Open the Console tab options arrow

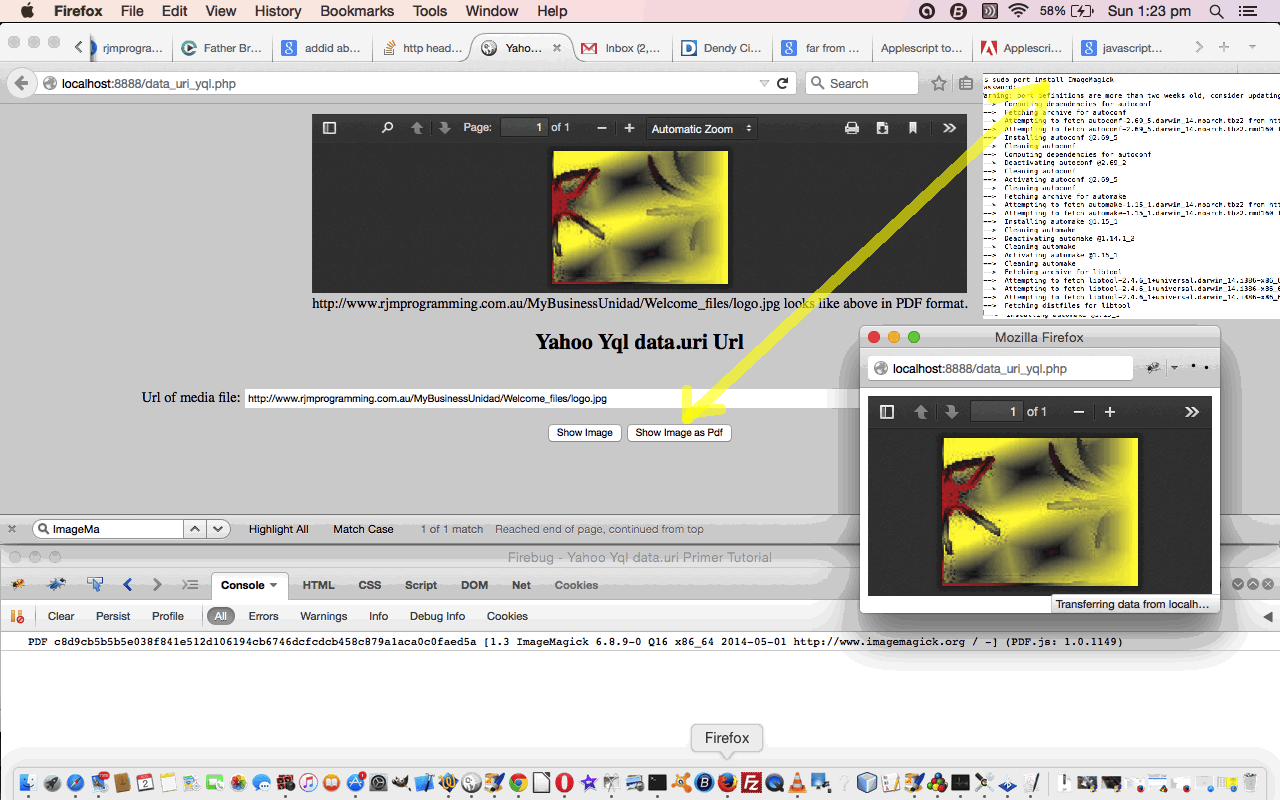click(274, 586)
